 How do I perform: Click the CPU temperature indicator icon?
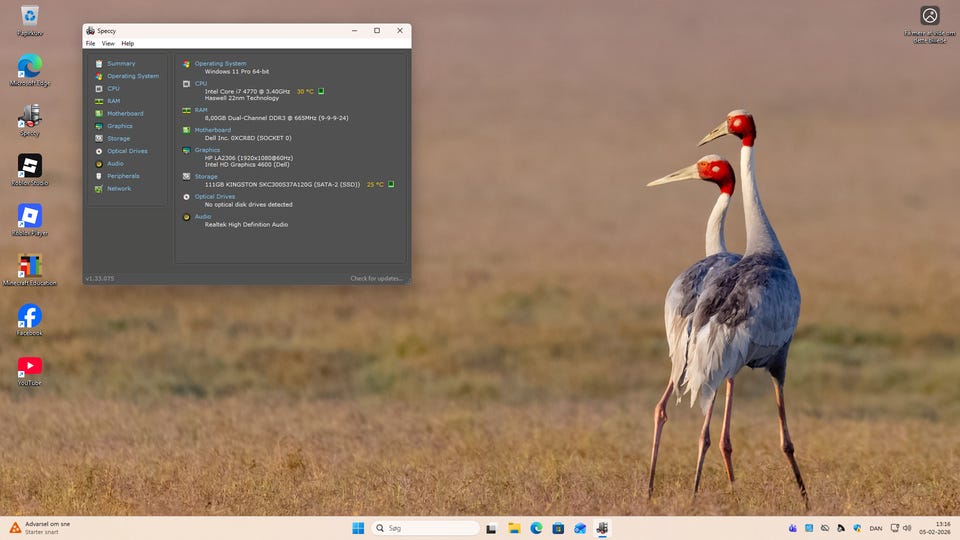point(321,91)
